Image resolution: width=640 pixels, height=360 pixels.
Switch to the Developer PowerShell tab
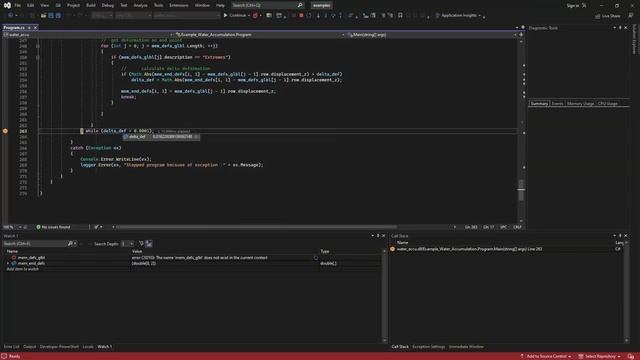59,347
